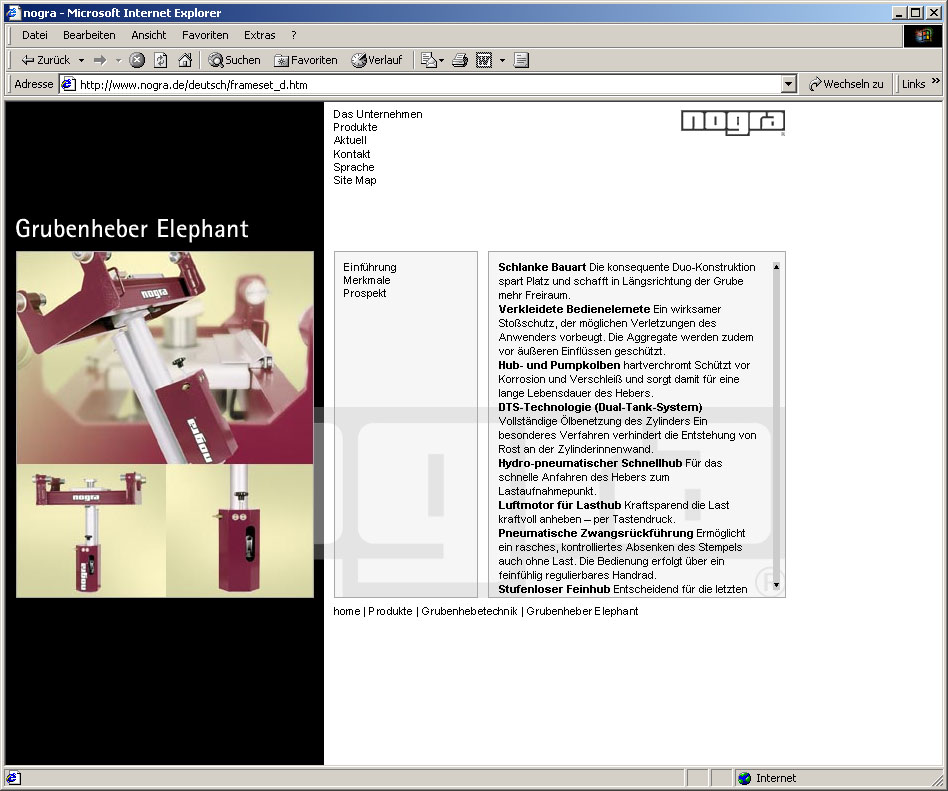
Task: Open the forward history dropdown arrow
Action: (x=118, y=60)
